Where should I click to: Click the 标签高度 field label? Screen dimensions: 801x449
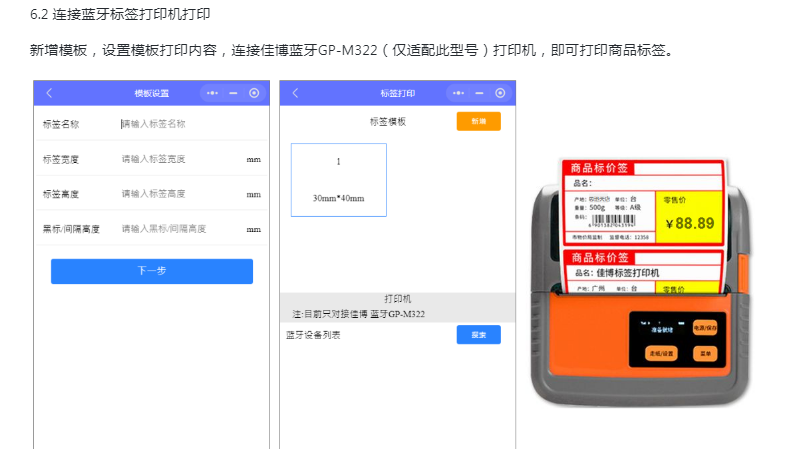[61, 194]
